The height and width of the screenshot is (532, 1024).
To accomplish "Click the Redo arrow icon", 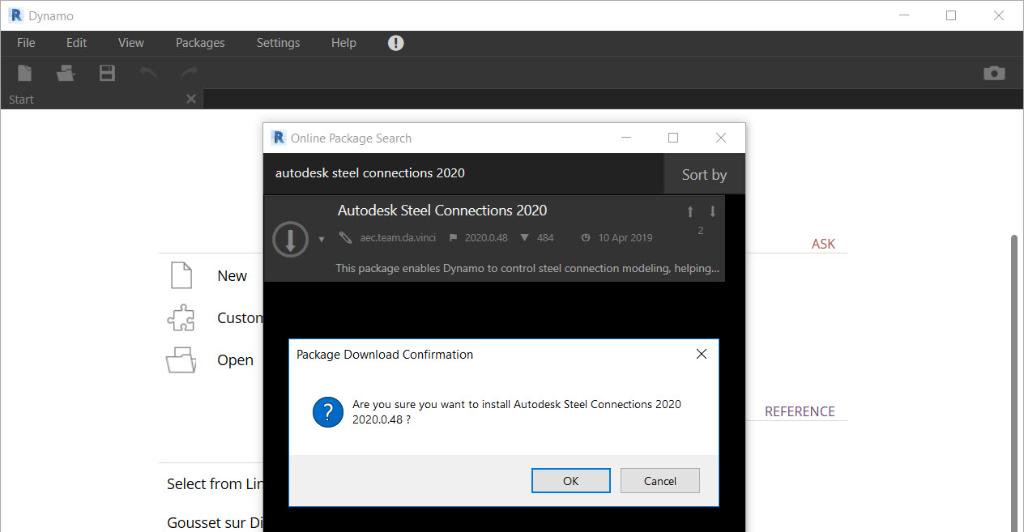I will coord(189,72).
